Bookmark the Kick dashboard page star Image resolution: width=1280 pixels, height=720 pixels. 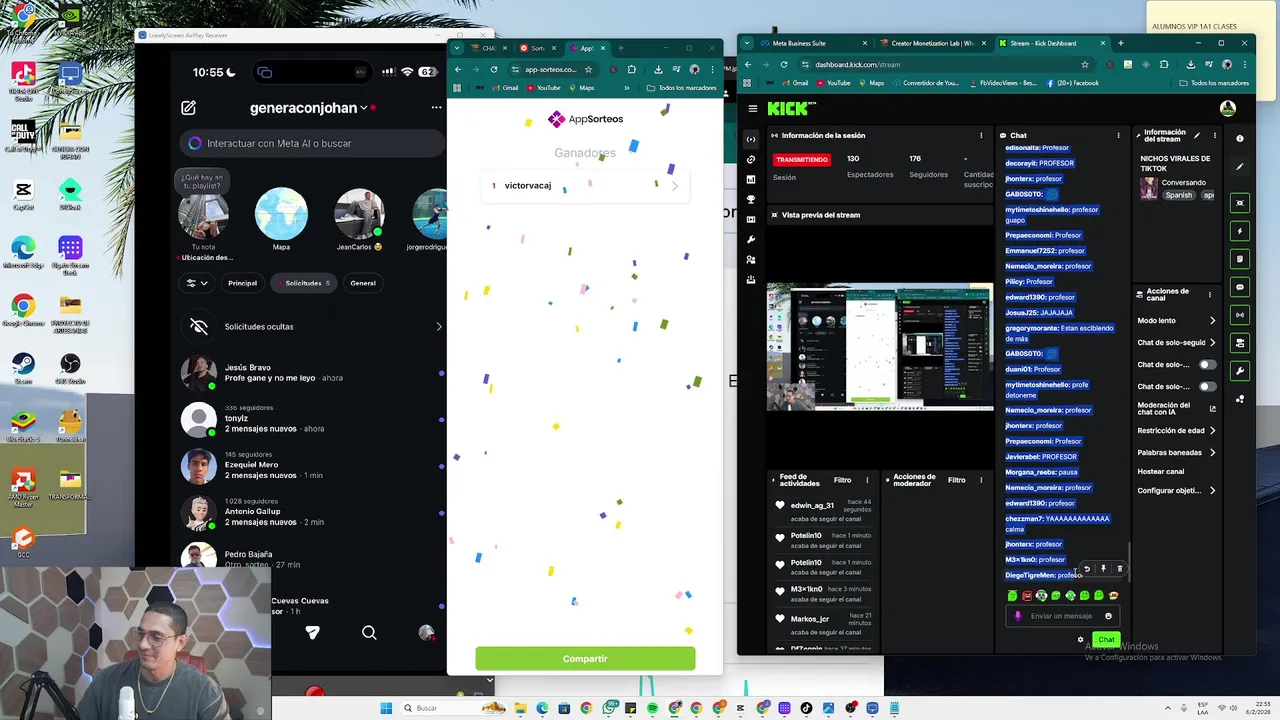point(1084,64)
